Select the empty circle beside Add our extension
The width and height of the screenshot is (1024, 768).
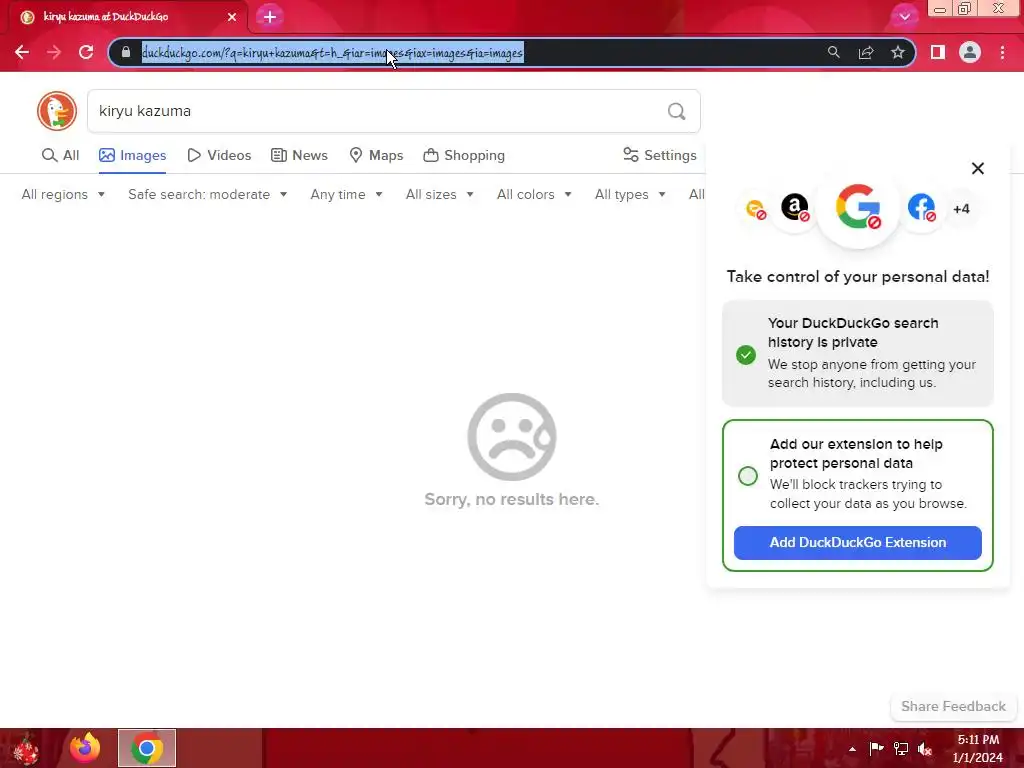(748, 475)
